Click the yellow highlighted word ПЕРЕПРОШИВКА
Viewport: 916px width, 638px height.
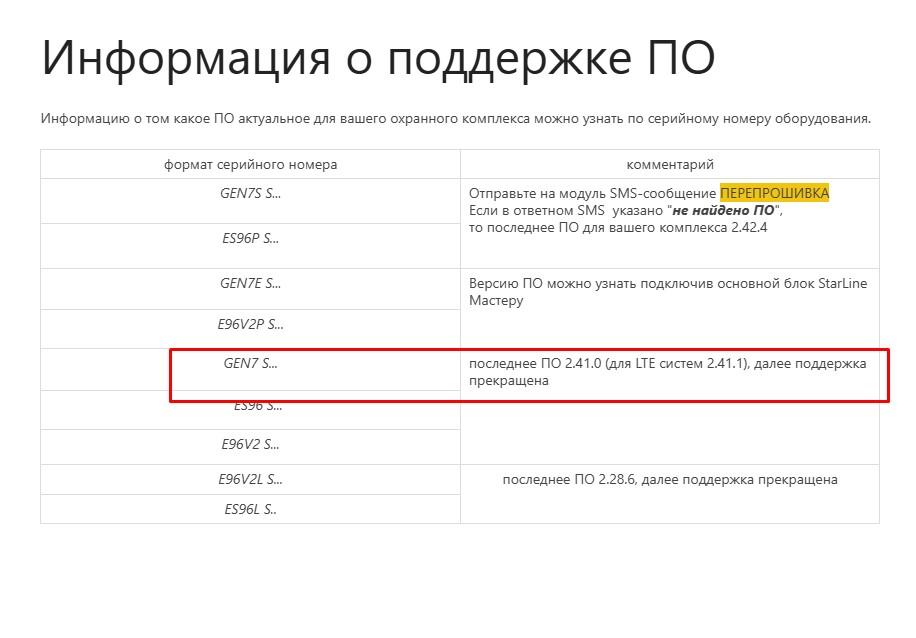(774, 193)
